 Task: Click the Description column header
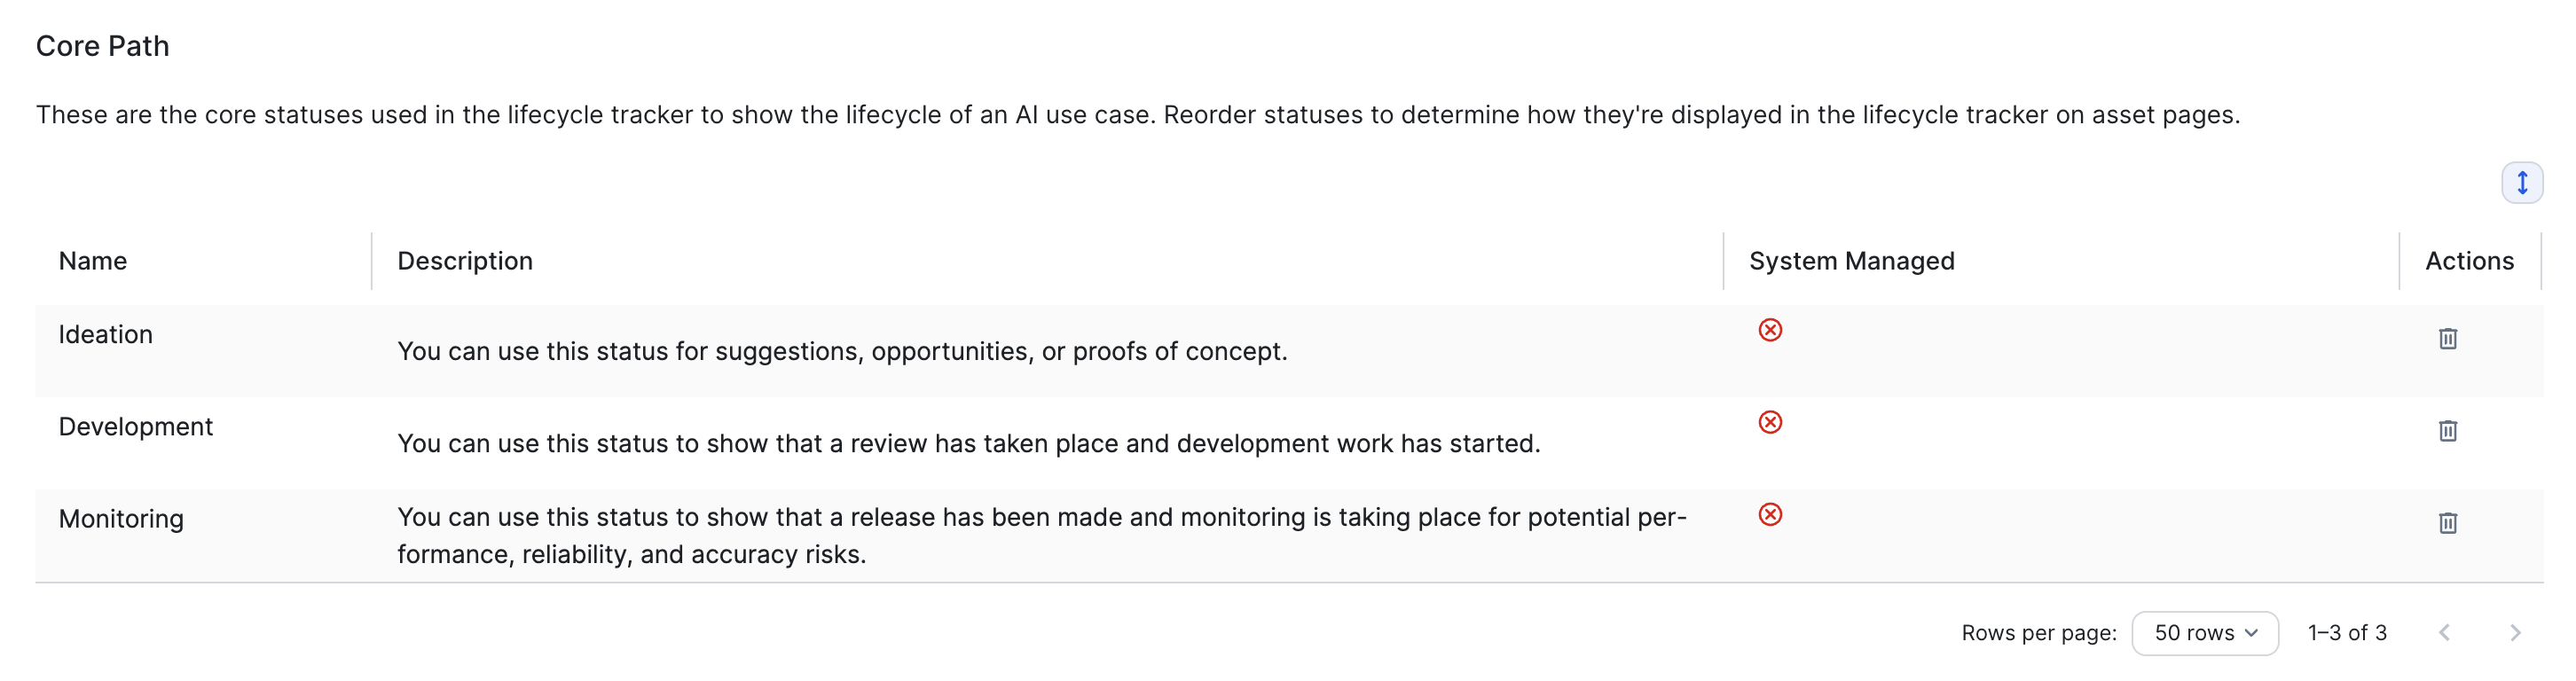pos(465,261)
